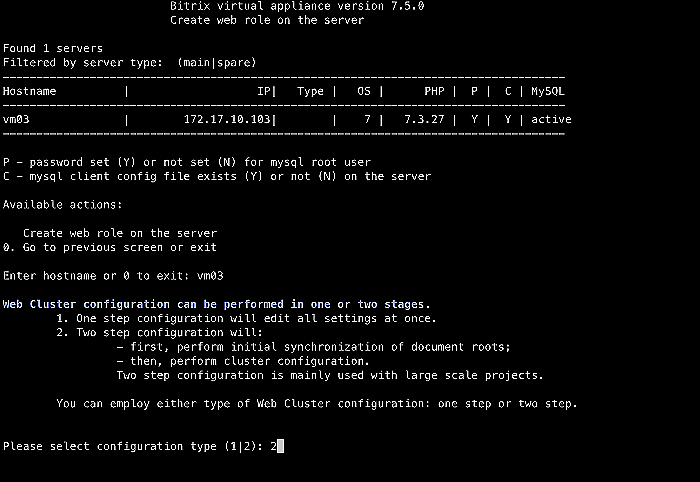700x482 pixels.
Task: Click the MySQL column header
Action: pos(548,91)
